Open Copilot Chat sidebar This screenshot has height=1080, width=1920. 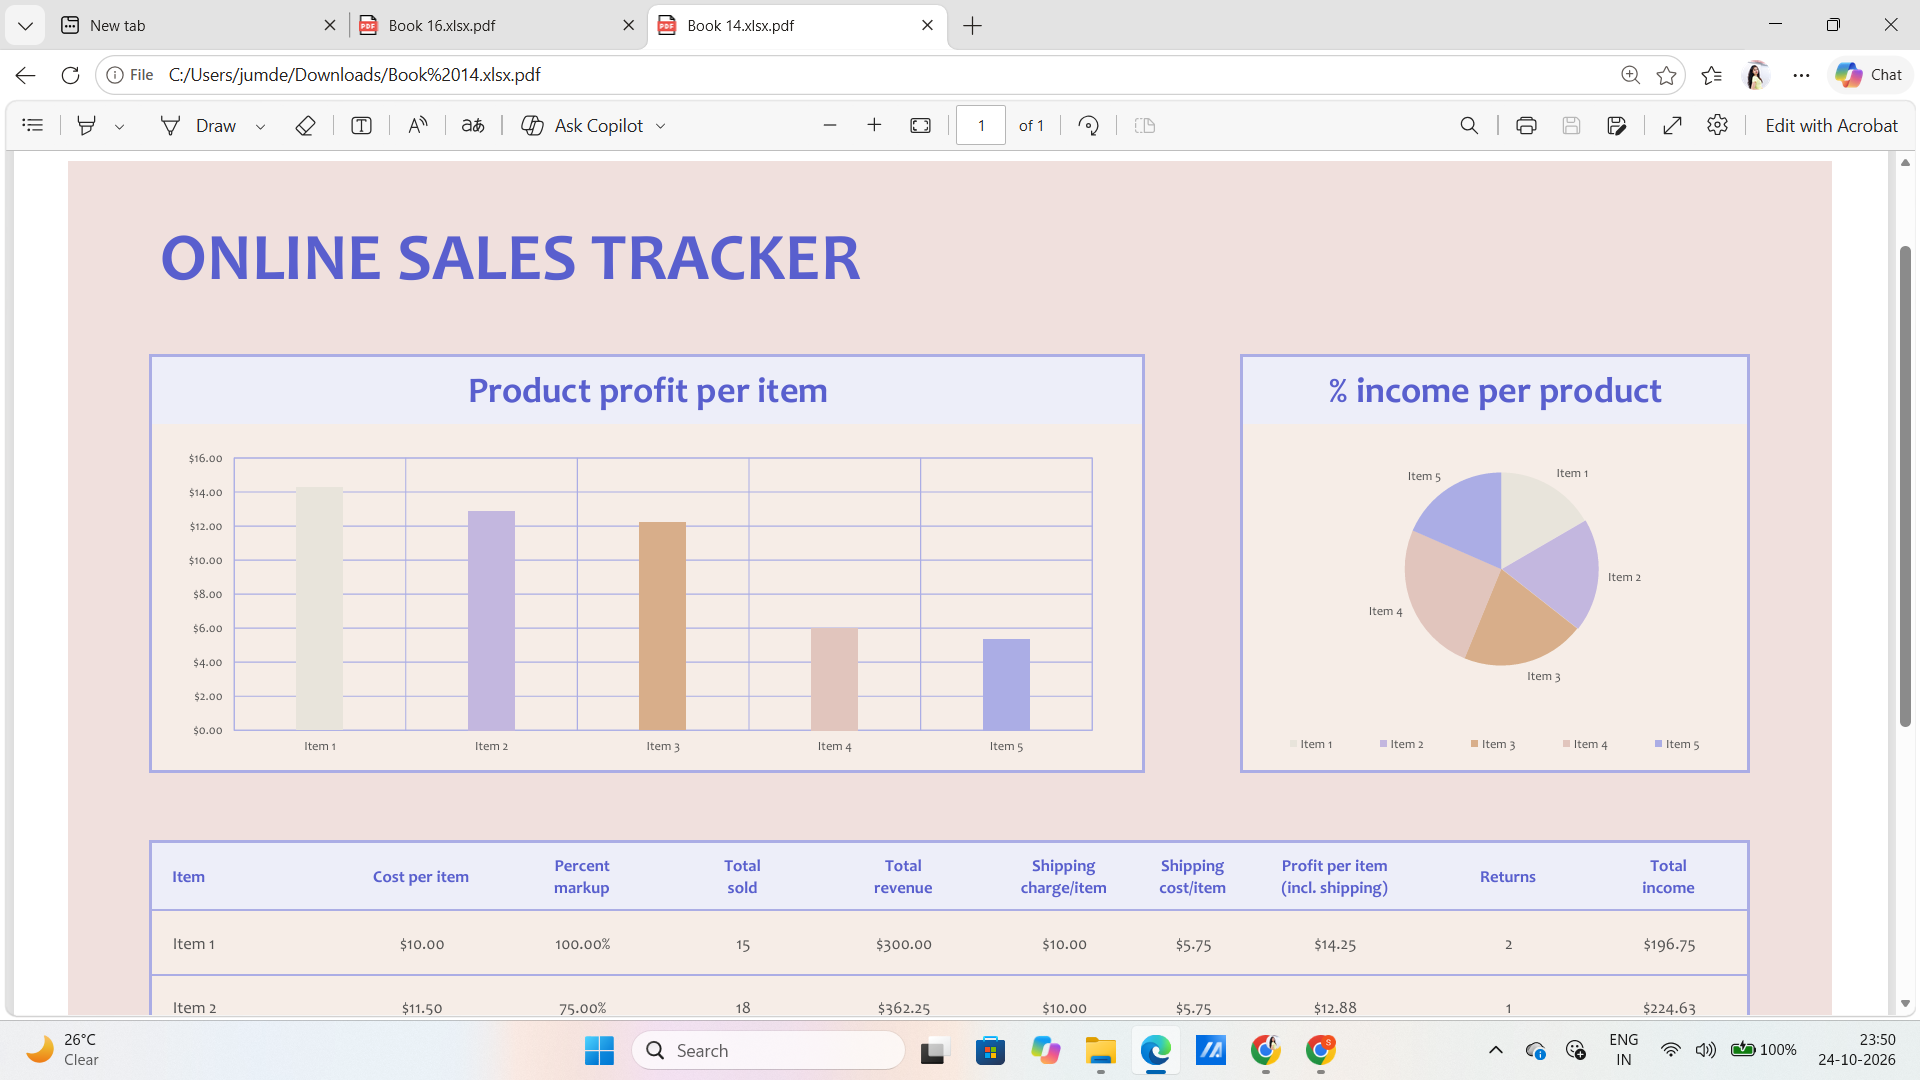1869,75
